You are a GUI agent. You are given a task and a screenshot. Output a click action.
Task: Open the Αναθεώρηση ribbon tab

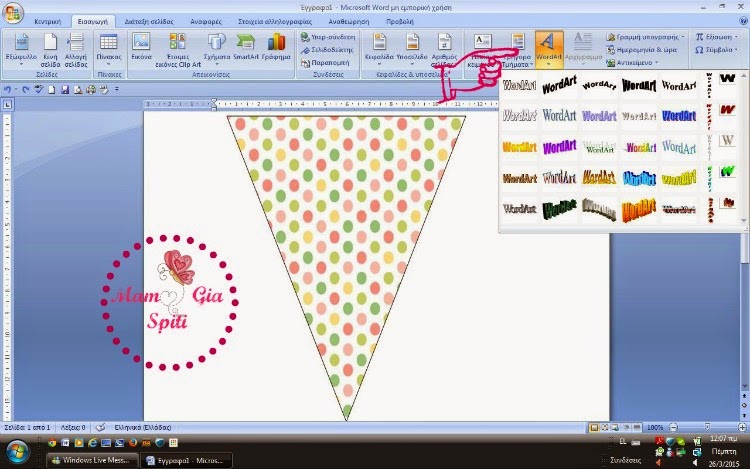(x=349, y=22)
